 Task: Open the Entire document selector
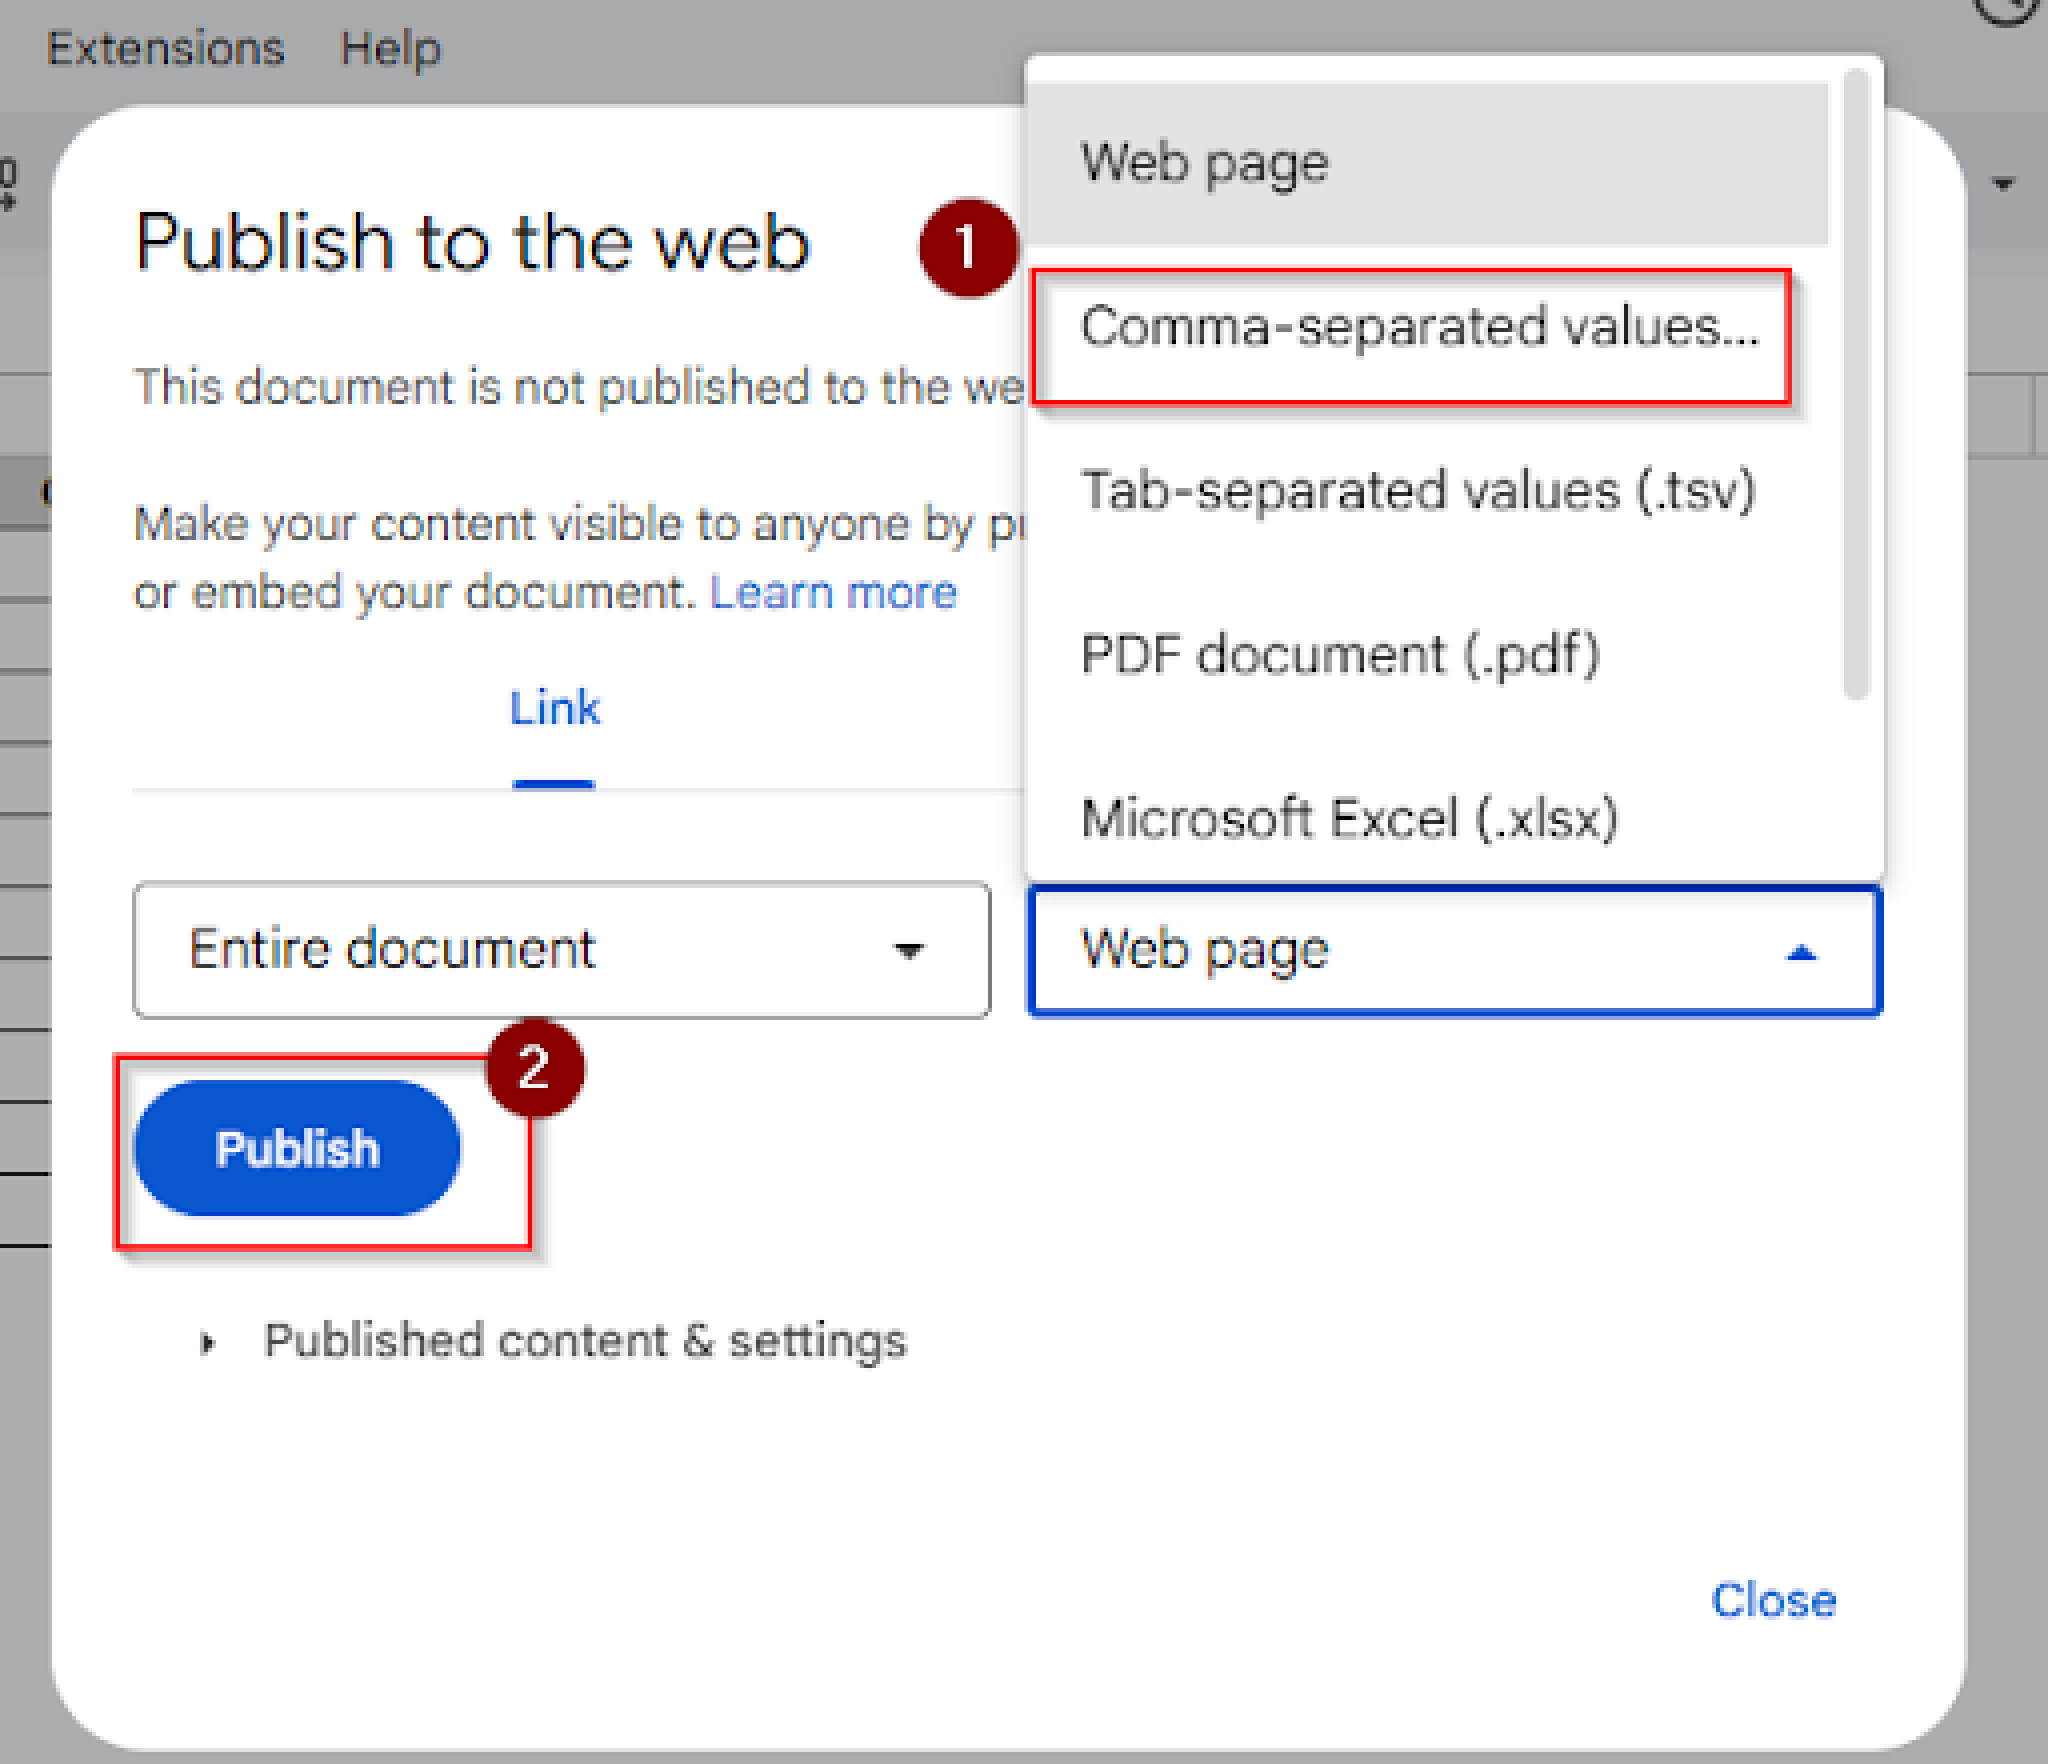pos(560,948)
